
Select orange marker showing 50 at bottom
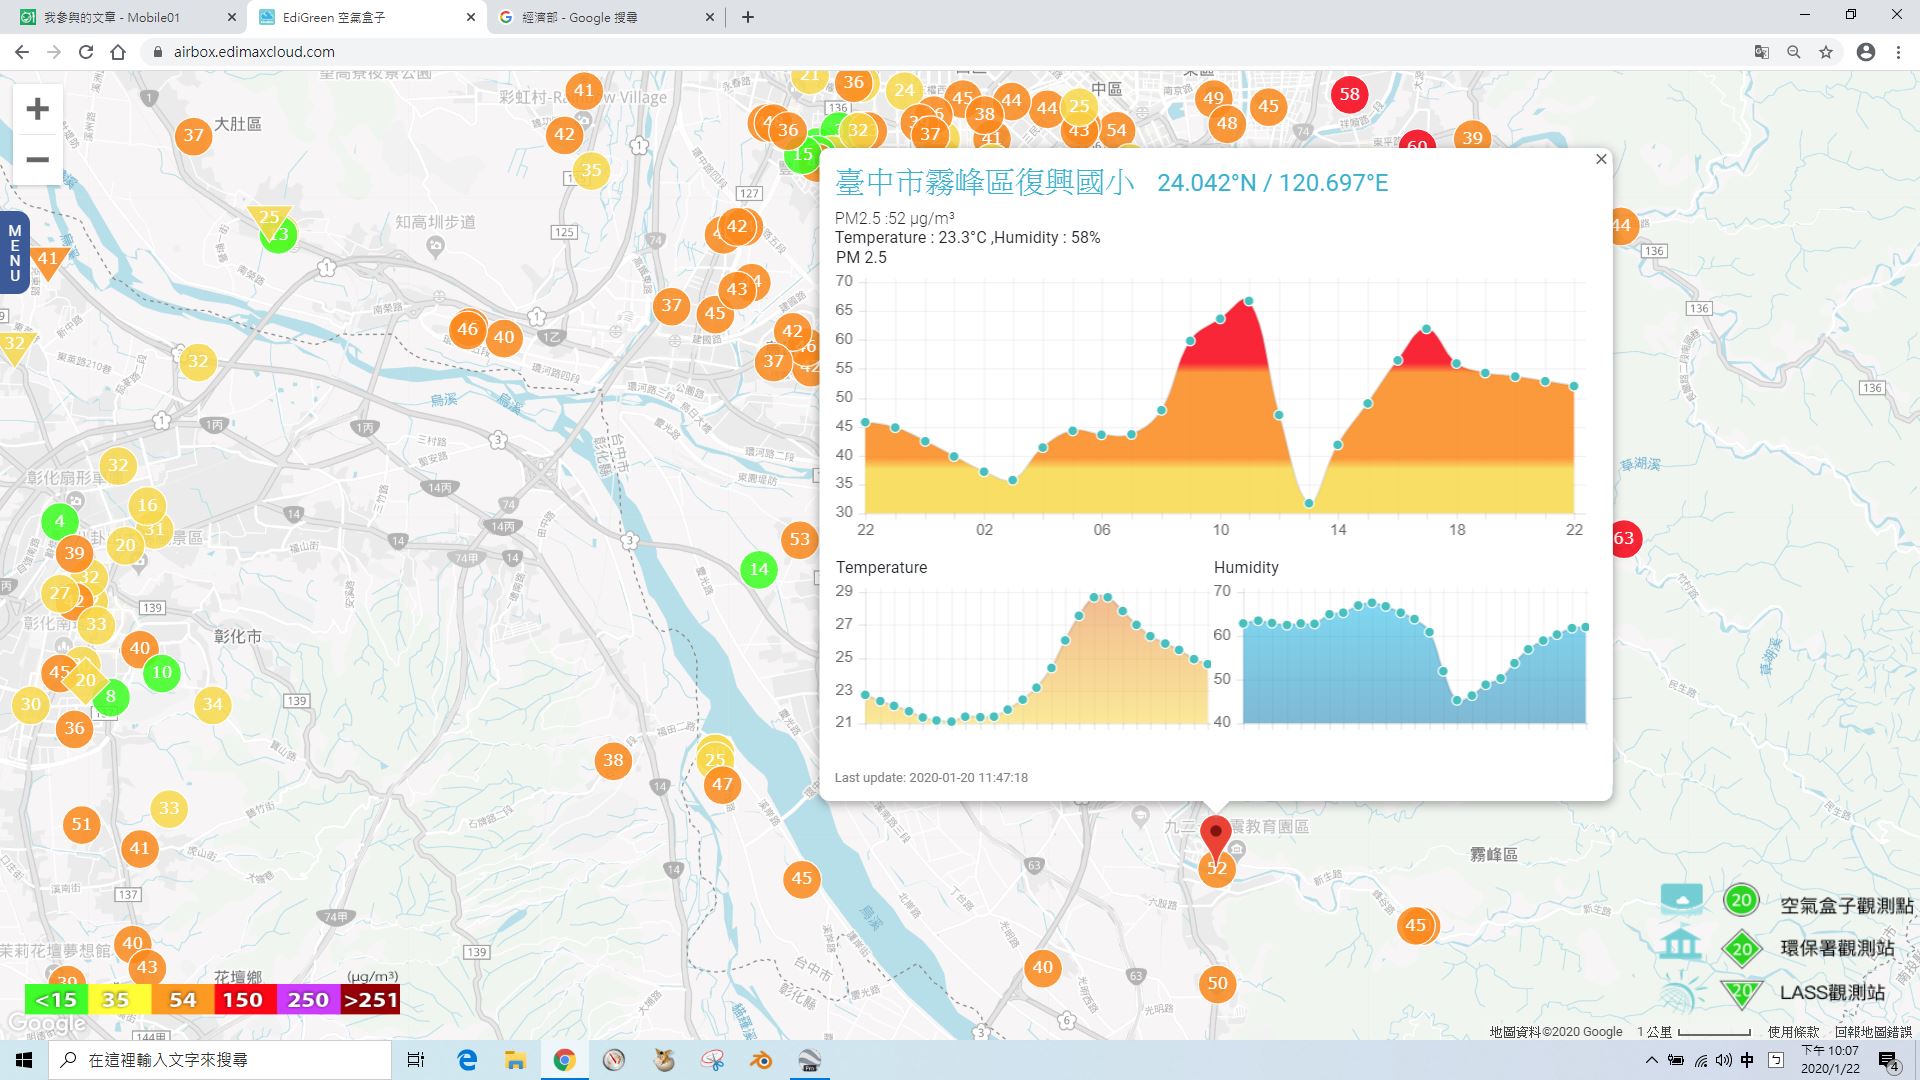(x=1216, y=983)
